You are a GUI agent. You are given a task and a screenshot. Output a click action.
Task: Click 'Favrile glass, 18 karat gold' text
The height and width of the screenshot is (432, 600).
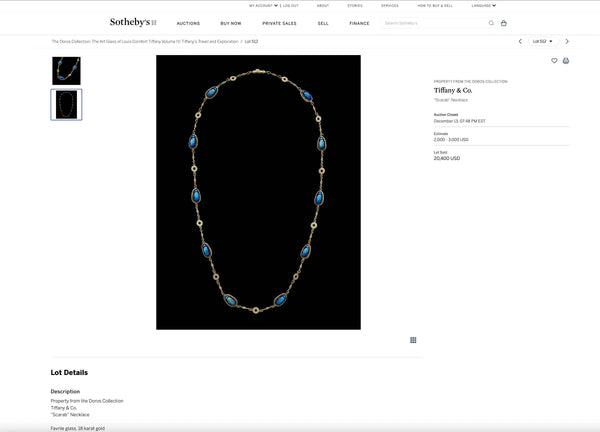(x=78, y=429)
